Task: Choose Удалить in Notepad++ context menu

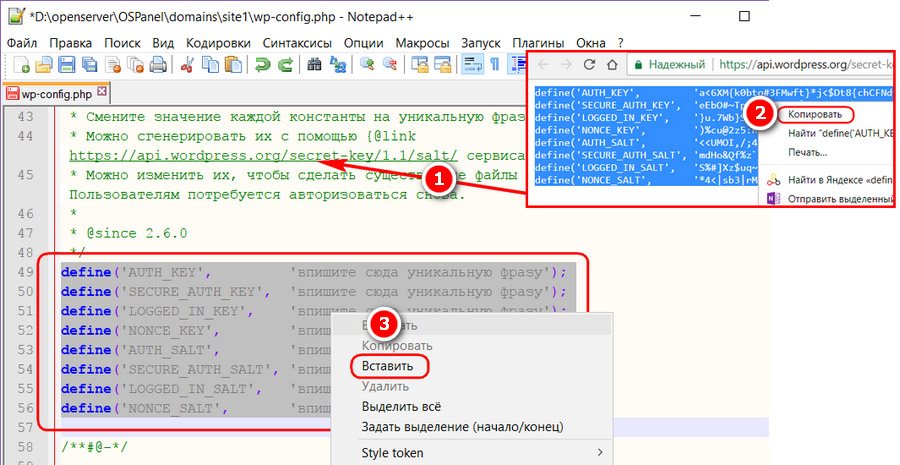Action: (x=385, y=386)
